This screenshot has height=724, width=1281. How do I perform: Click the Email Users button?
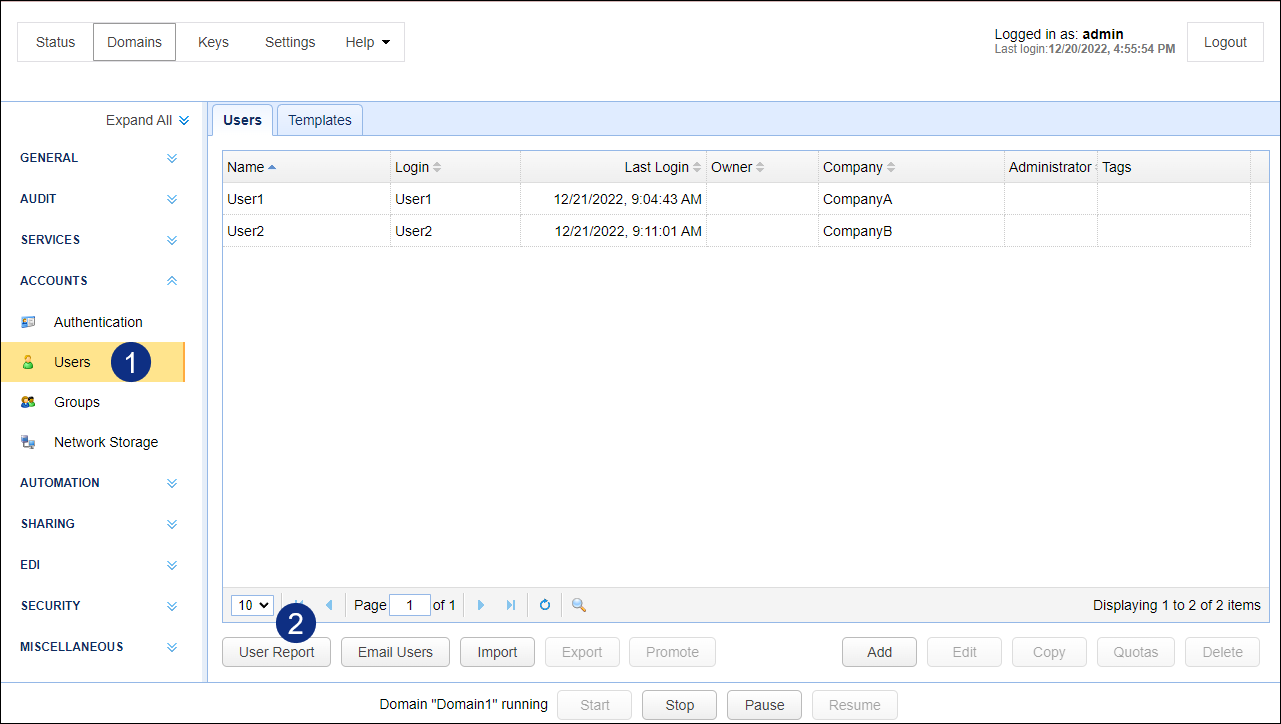[395, 652]
